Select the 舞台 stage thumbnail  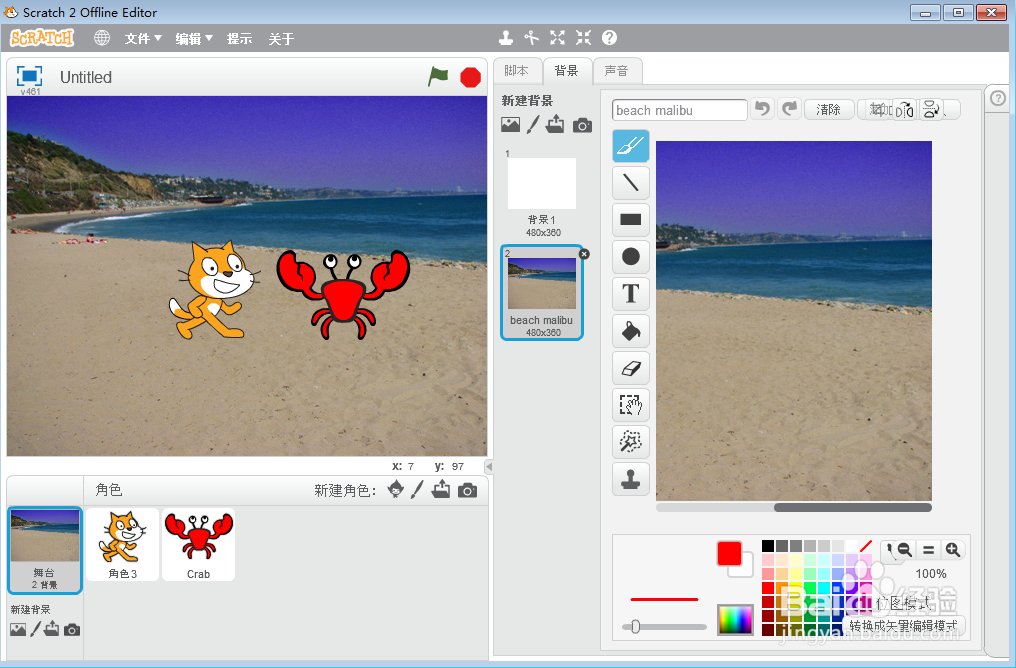[45, 550]
